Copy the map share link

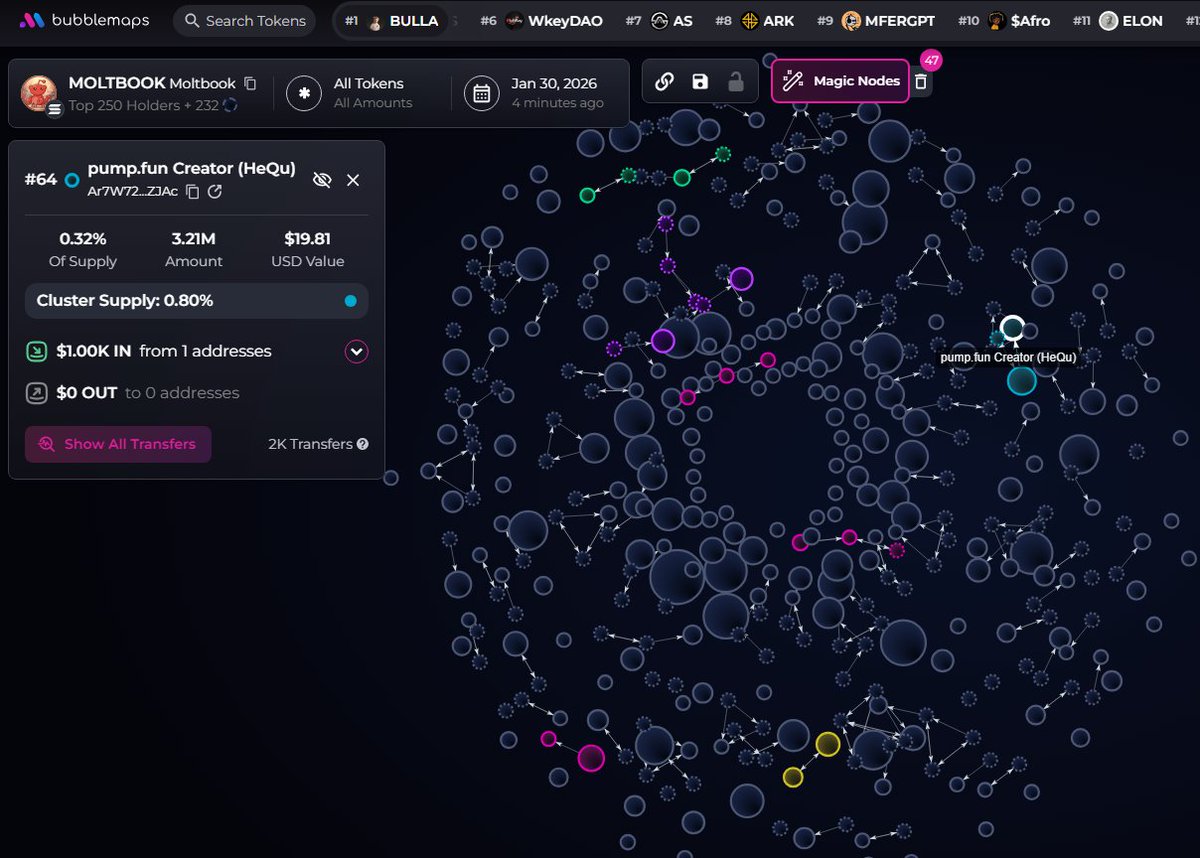click(x=664, y=81)
